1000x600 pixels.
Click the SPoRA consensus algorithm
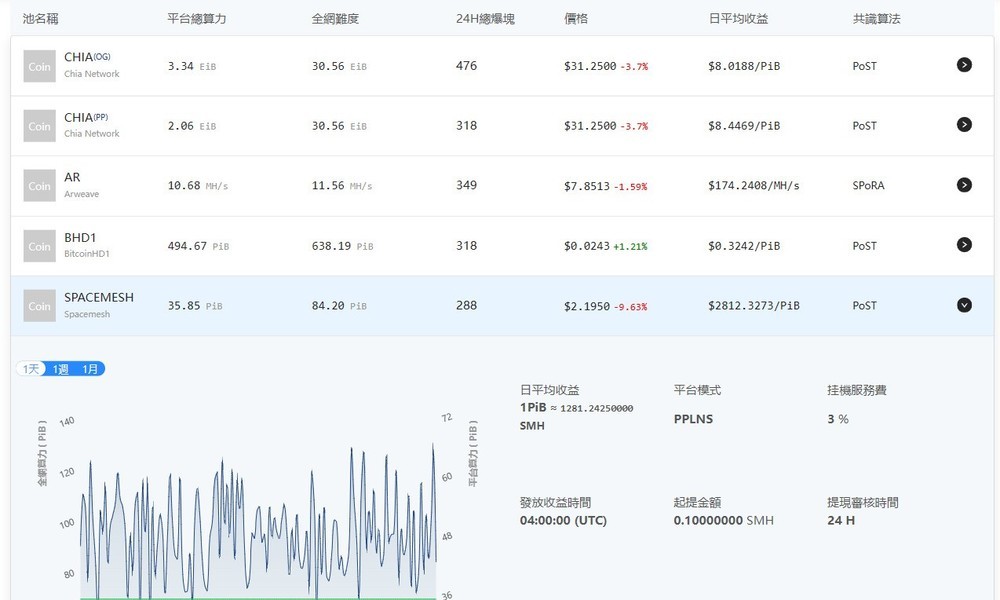pos(869,186)
